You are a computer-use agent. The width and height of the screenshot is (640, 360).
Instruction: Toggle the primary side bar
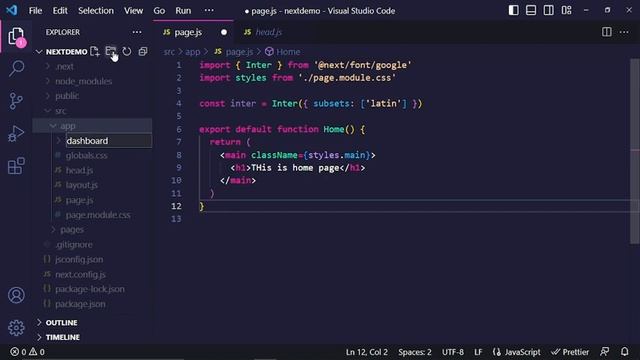click(513, 10)
